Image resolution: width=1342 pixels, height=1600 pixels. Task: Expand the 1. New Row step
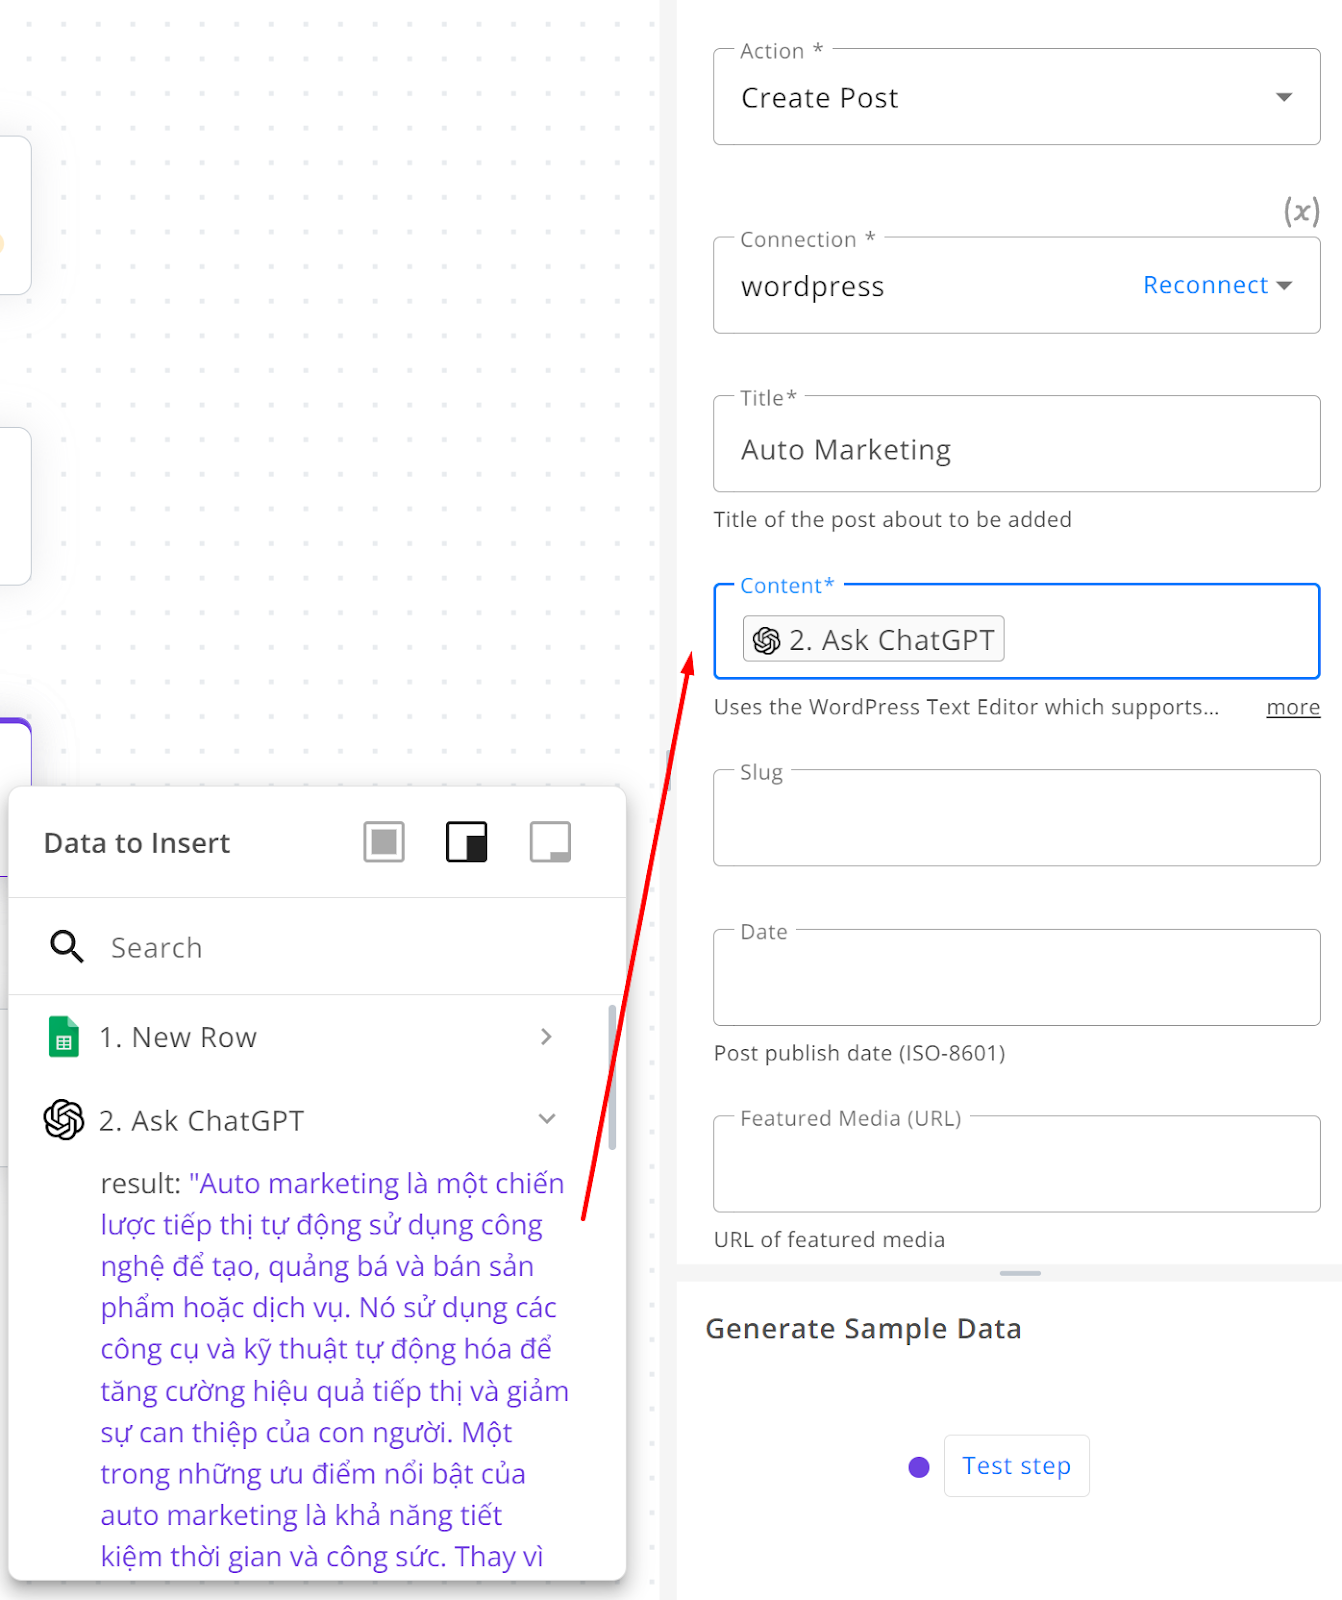546,1037
